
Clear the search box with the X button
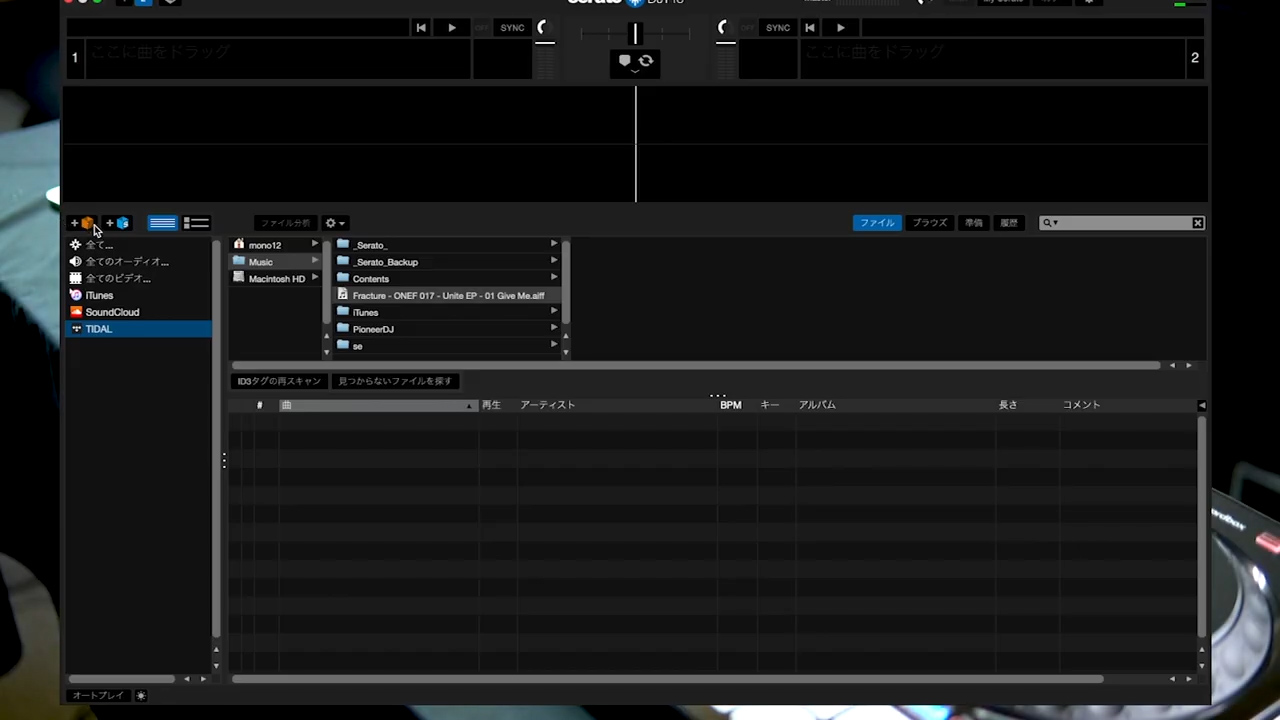1197,223
